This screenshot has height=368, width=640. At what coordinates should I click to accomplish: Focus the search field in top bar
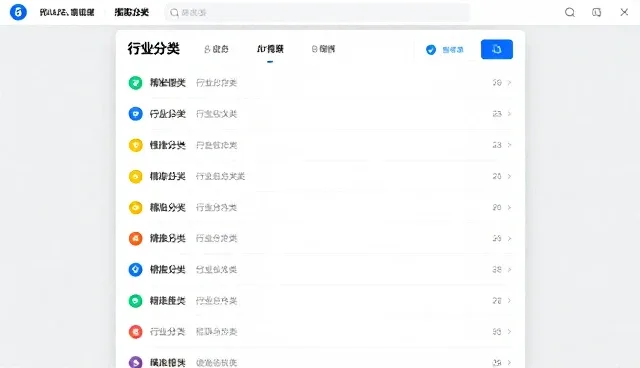pyautogui.click(x=317, y=13)
